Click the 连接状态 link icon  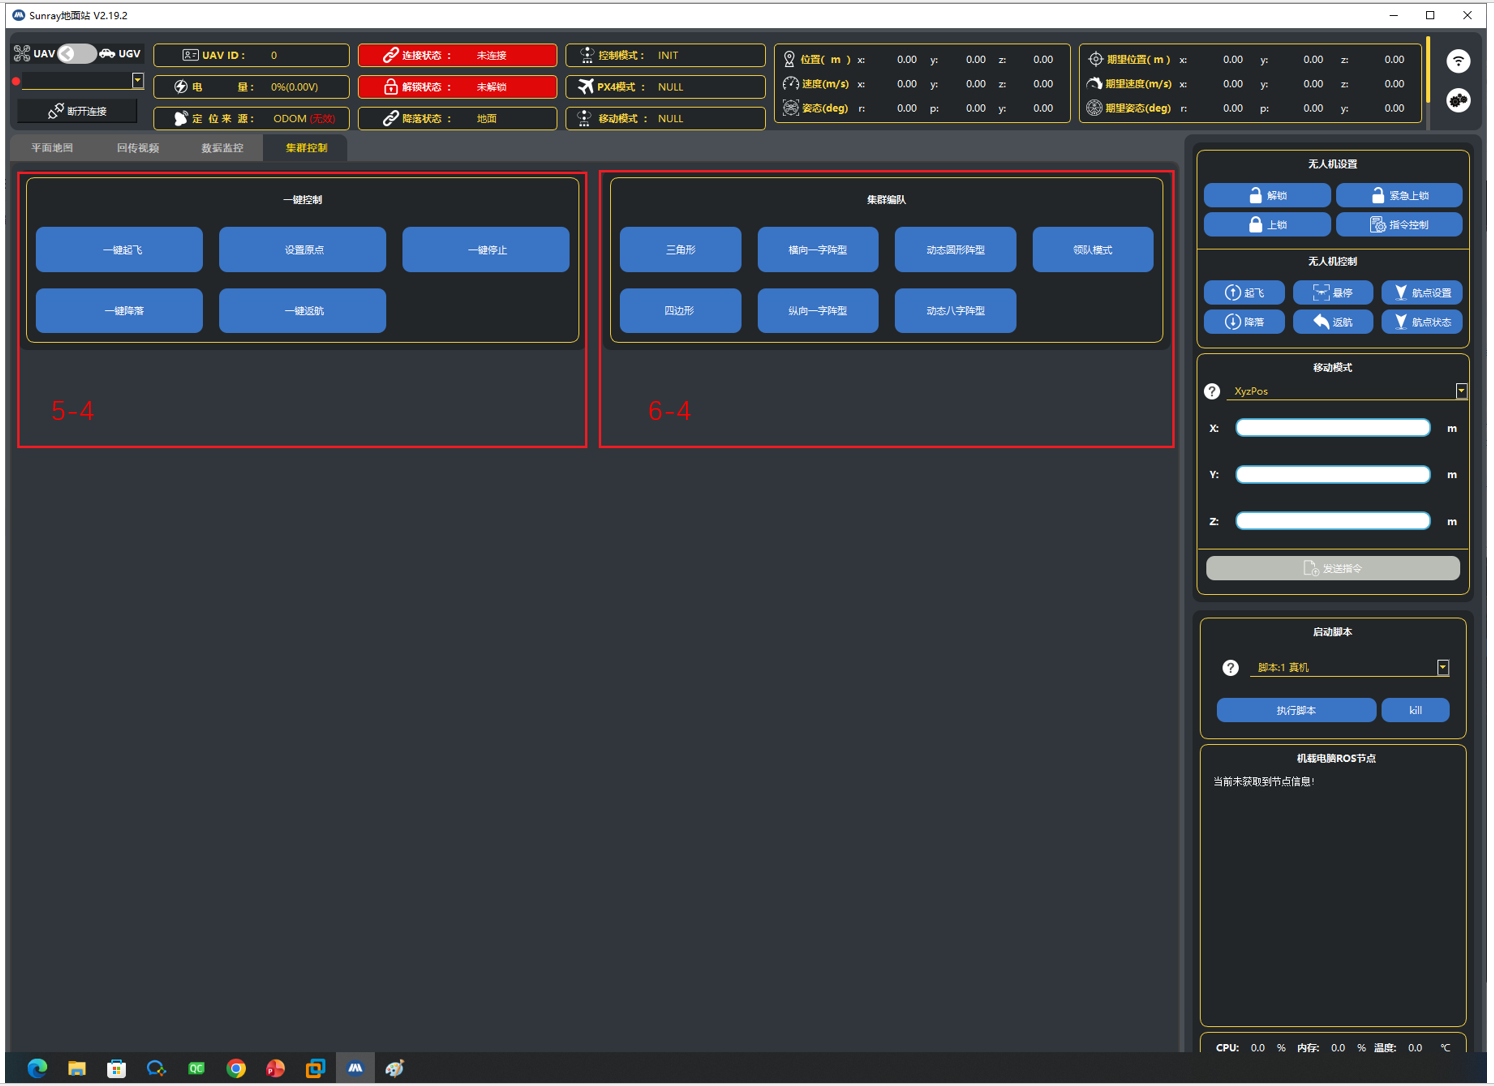pyautogui.click(x=391, y=55)
